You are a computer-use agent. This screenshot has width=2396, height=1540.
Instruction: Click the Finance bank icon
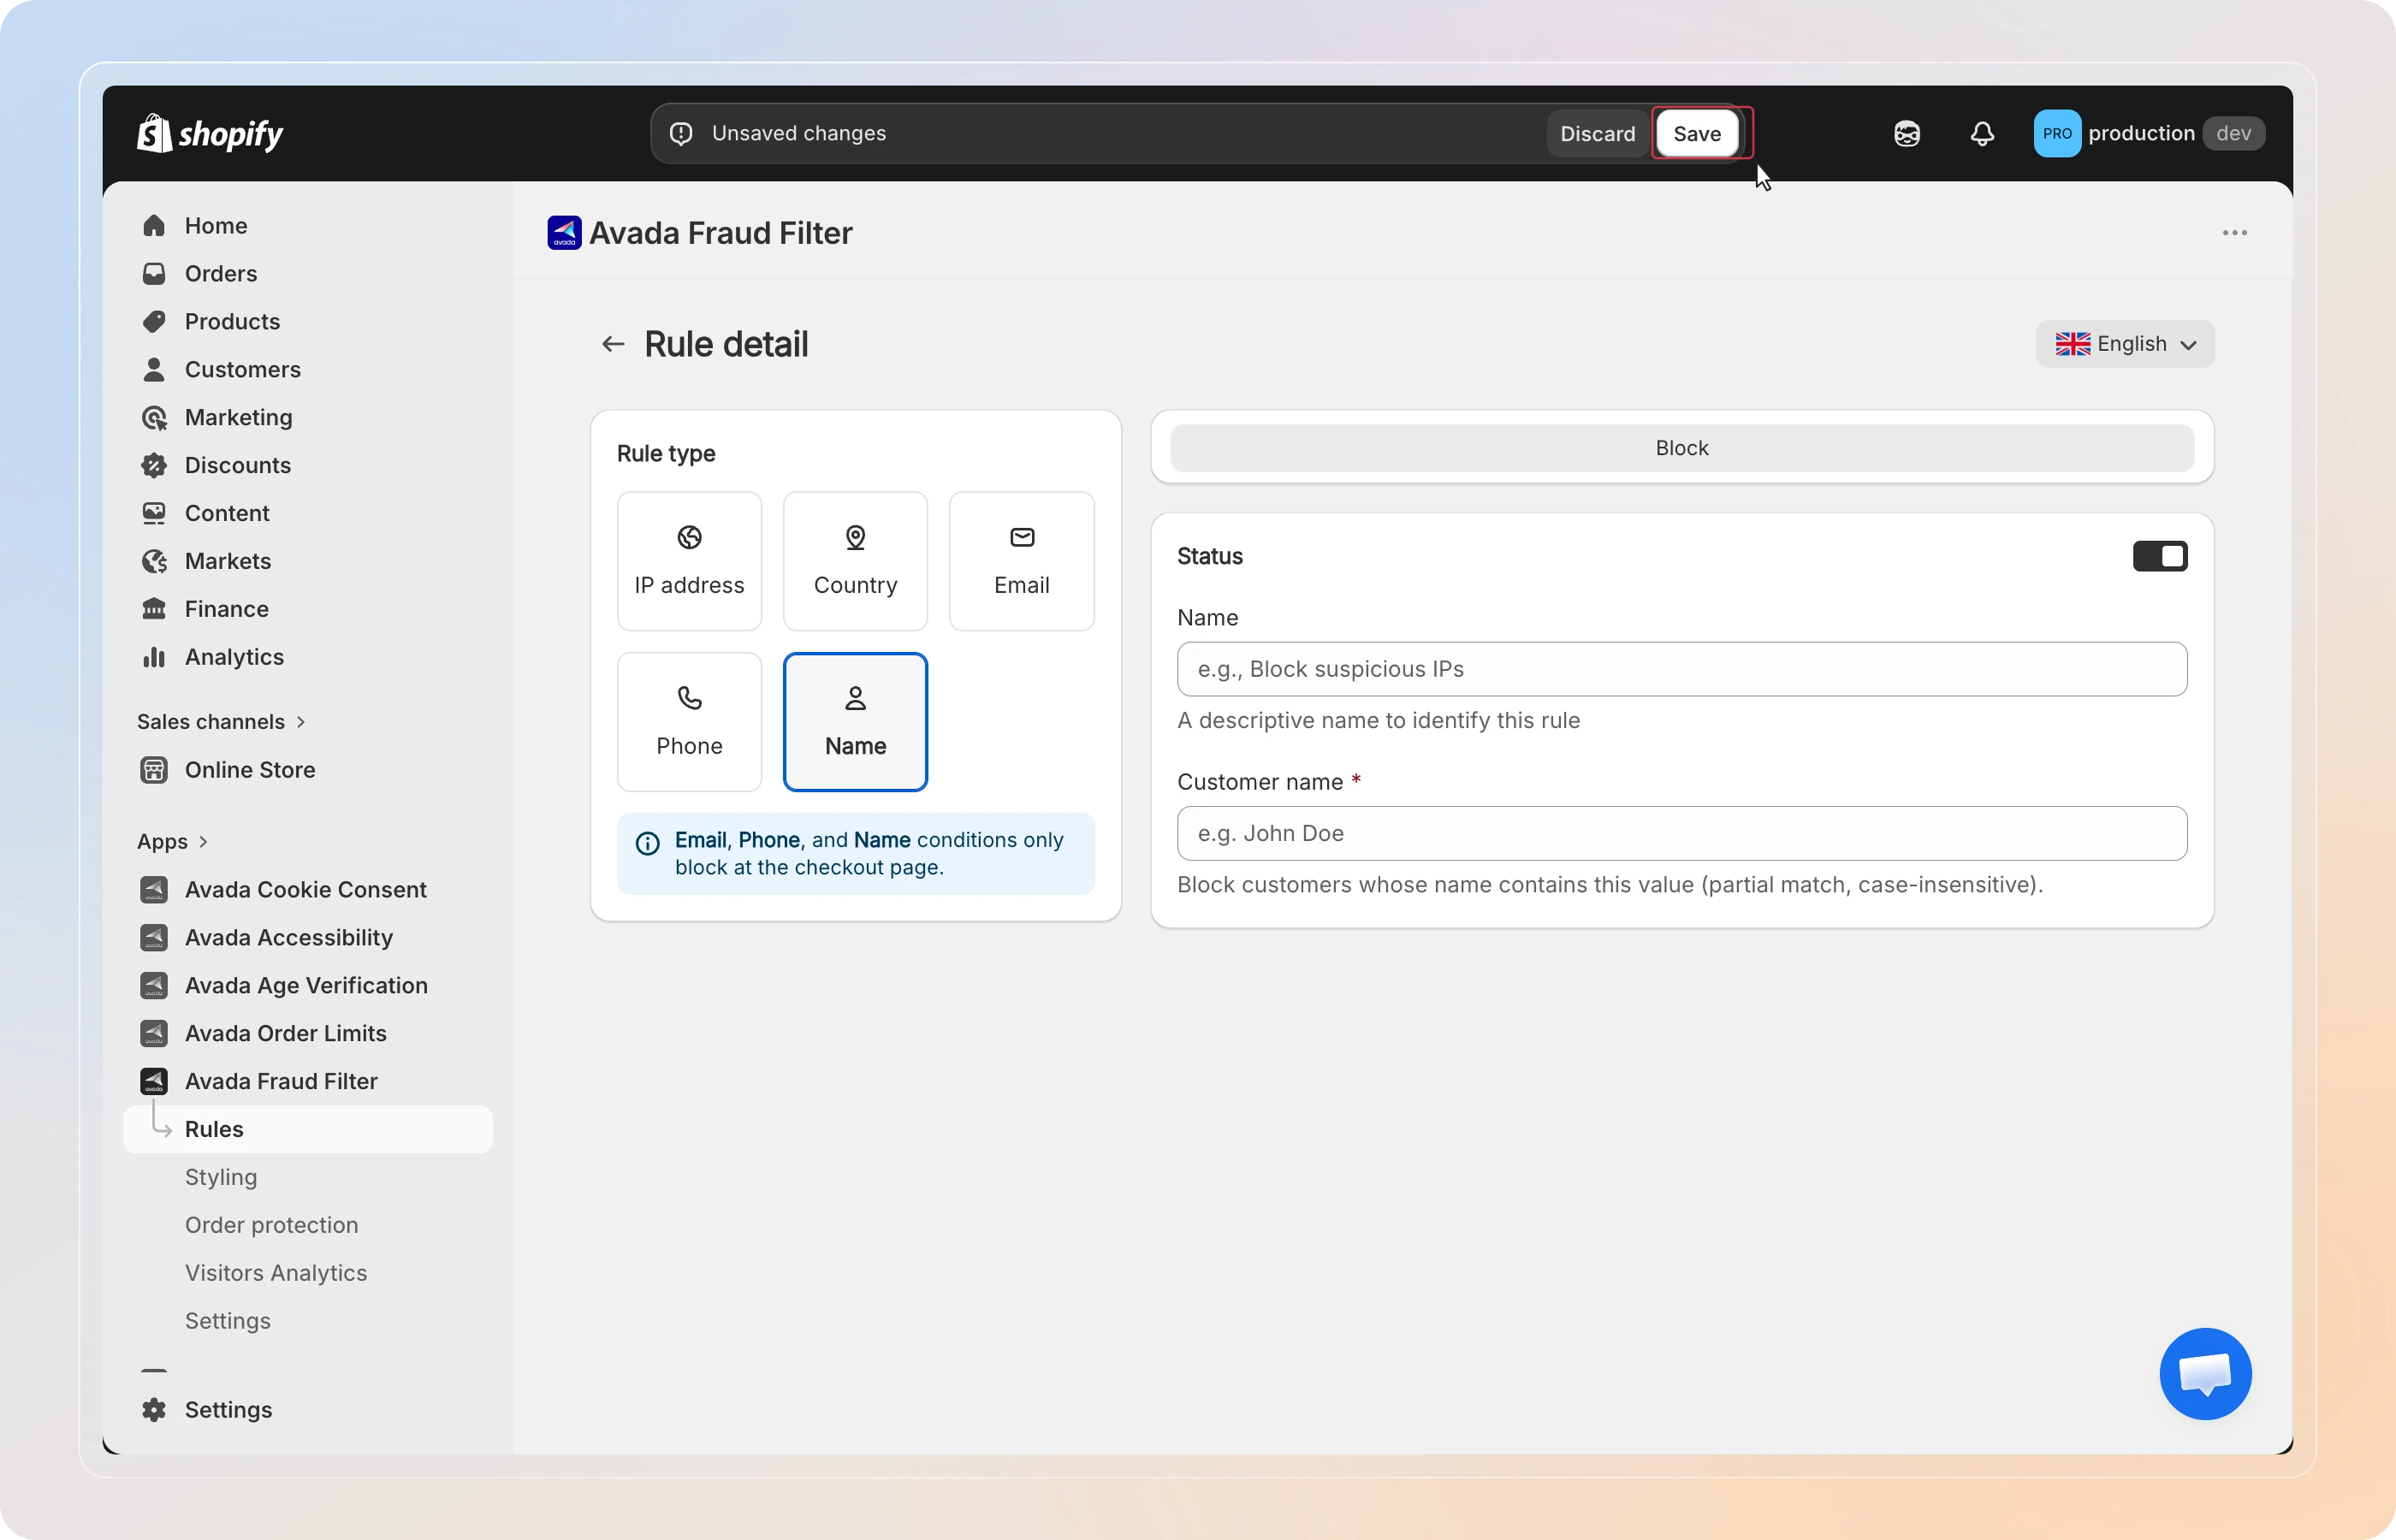[154, 609]
